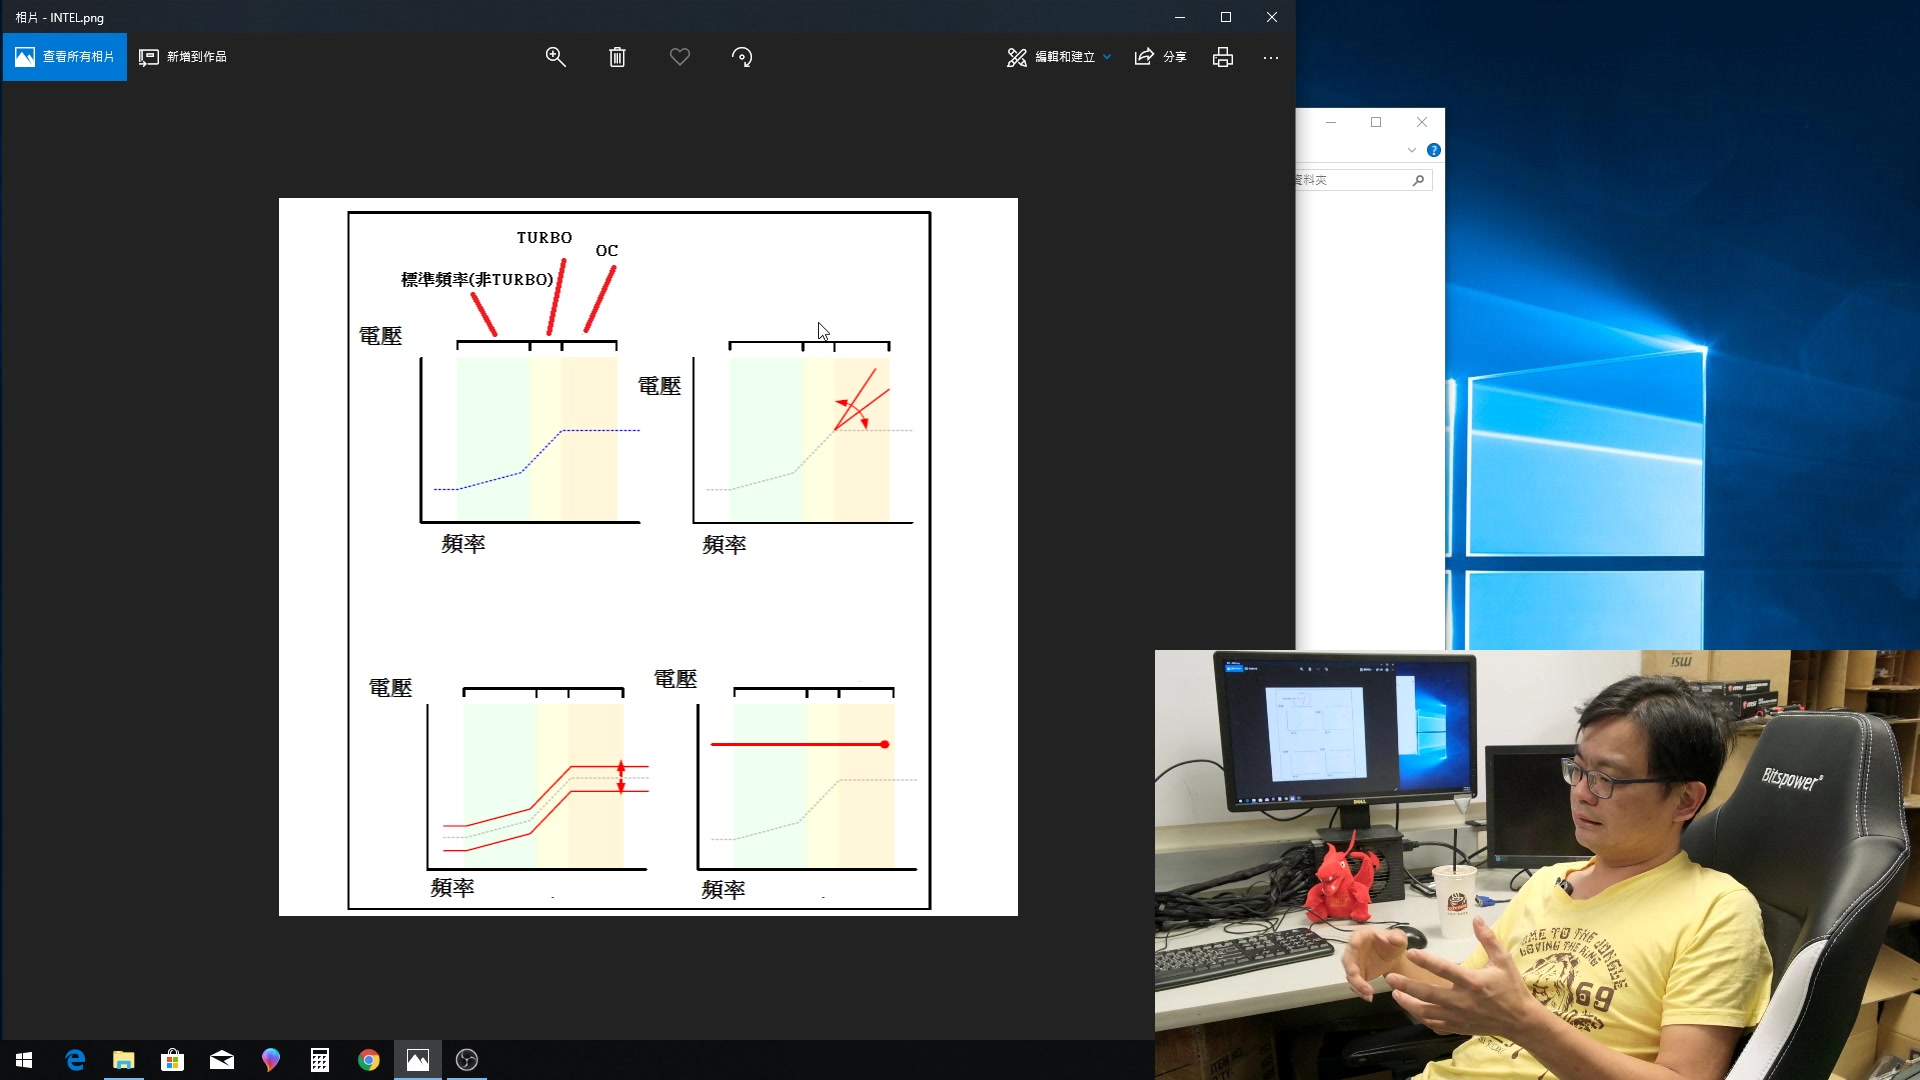Open Calculator from taskbar
This screenshot has width=1920, height=1080.
pos(320,1060)
